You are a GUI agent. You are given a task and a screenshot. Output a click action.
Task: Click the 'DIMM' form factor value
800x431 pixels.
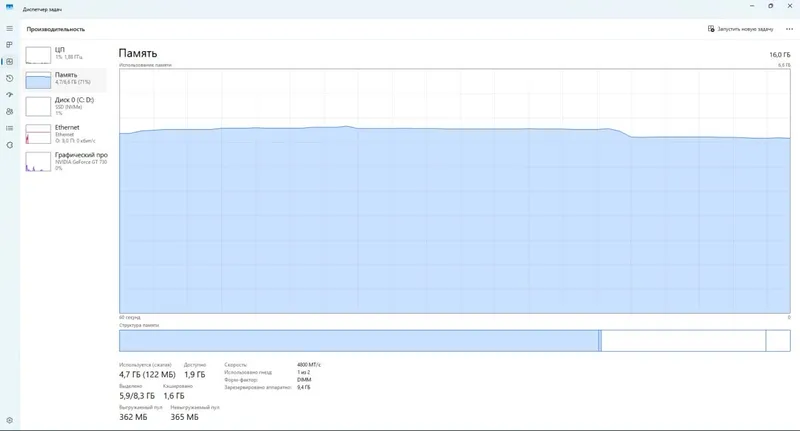coord(304,380)
